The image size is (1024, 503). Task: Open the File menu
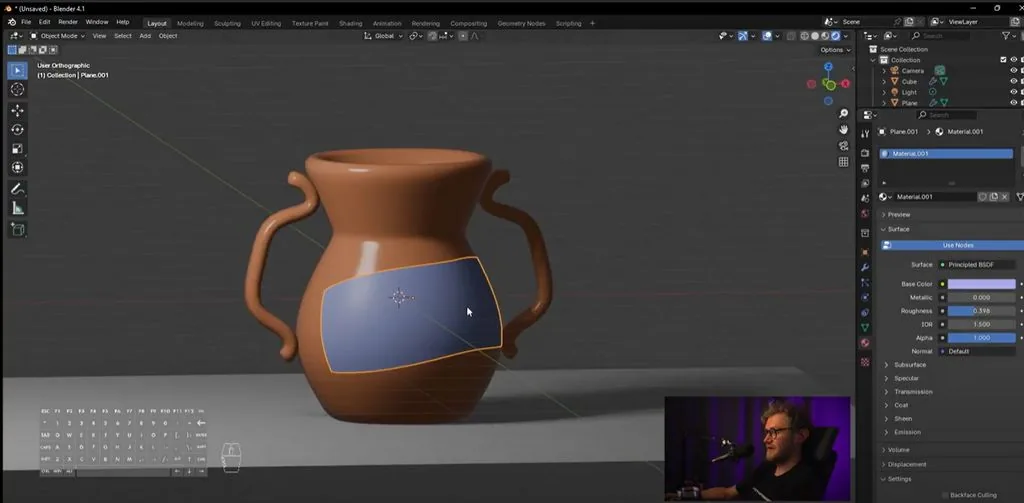tap(25, 22)
